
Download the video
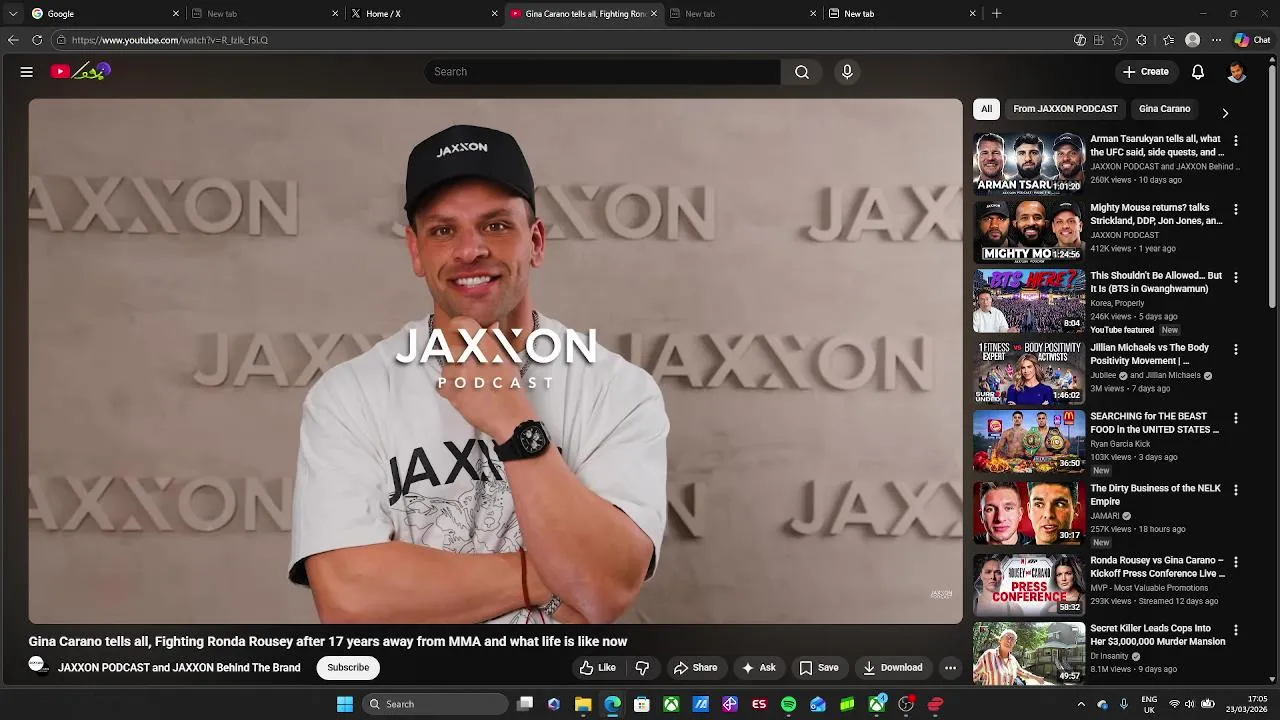[x=893, y=668]
